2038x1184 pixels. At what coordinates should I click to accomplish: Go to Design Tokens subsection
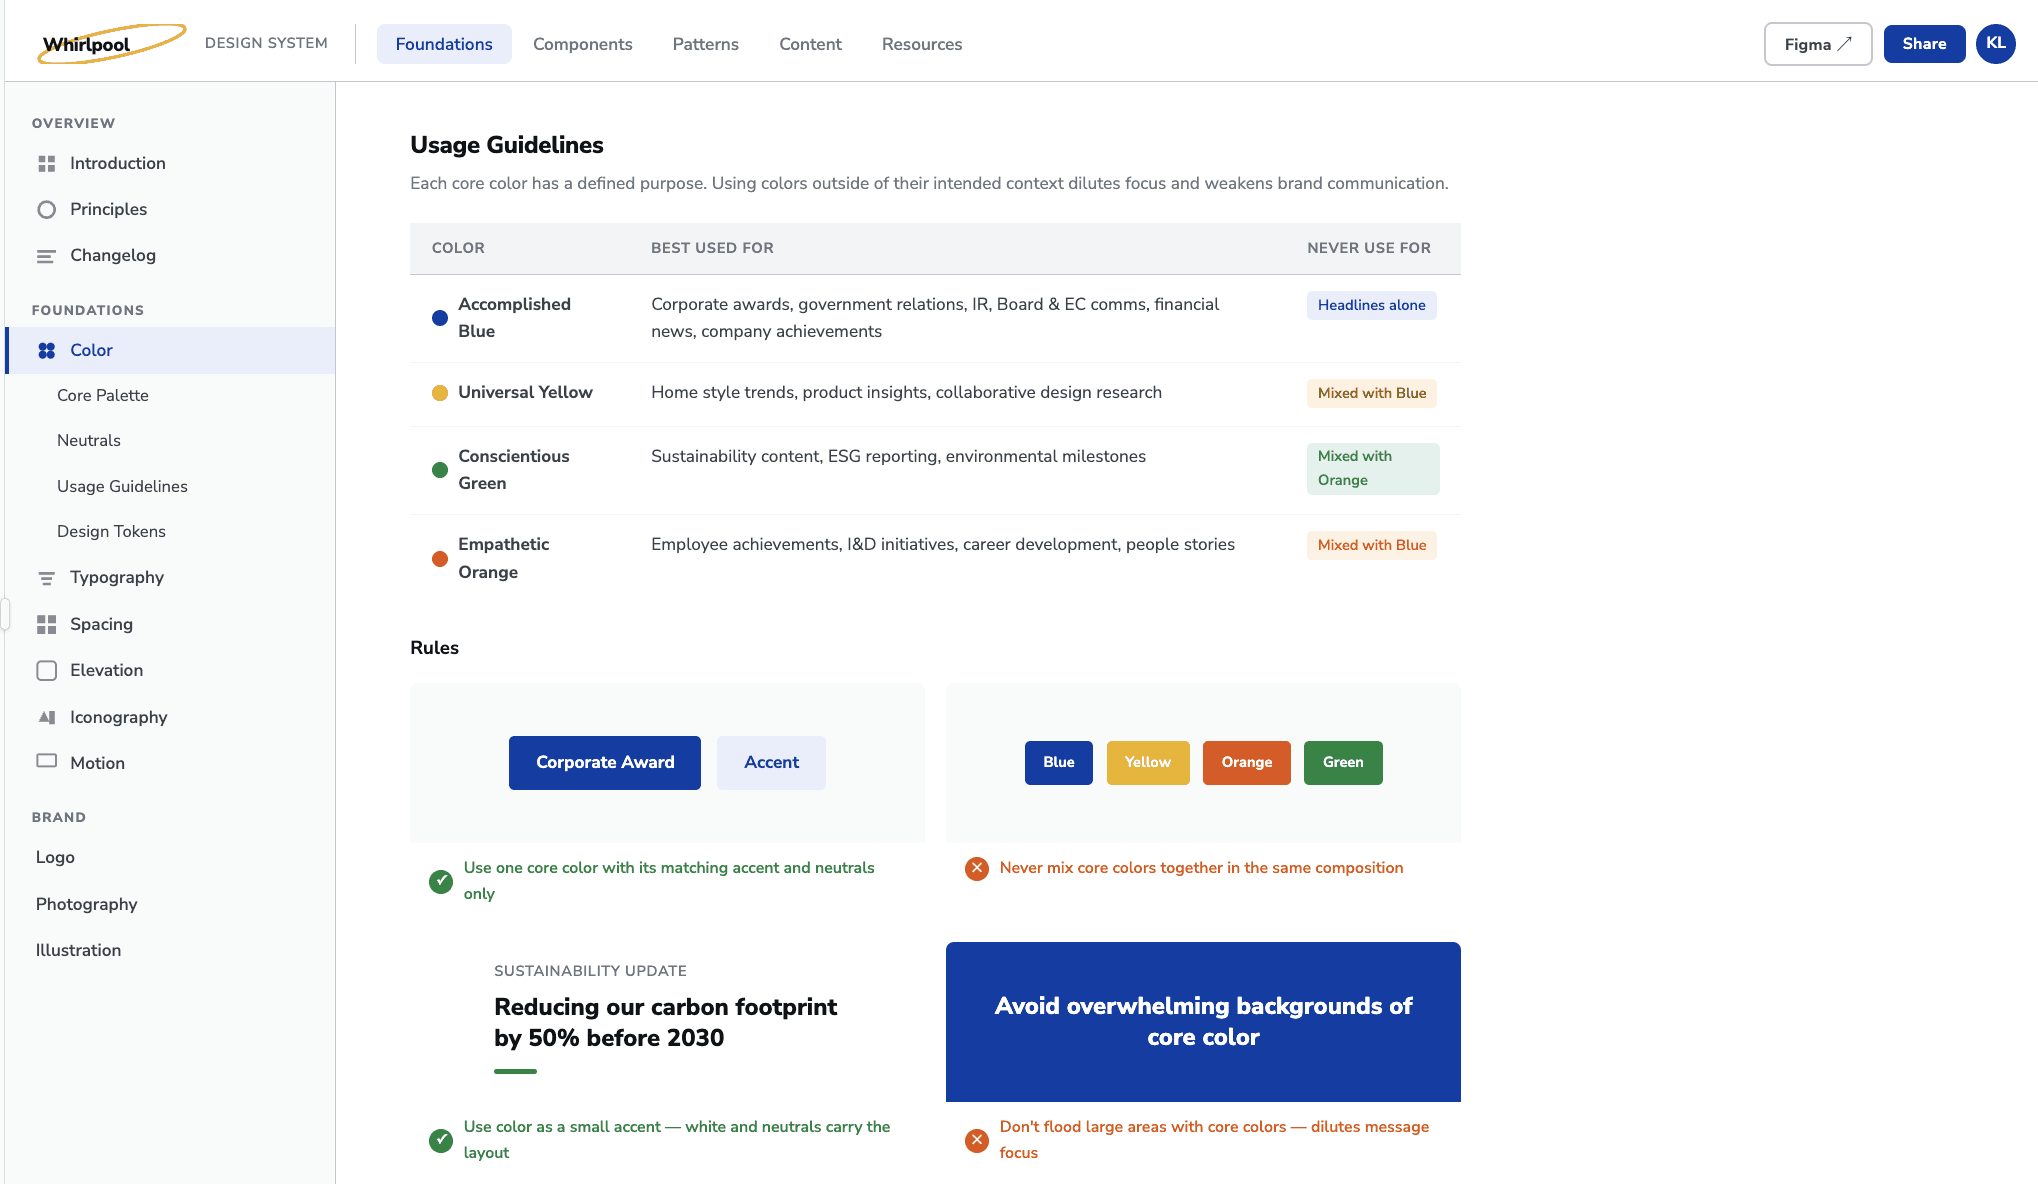[111, 531]
